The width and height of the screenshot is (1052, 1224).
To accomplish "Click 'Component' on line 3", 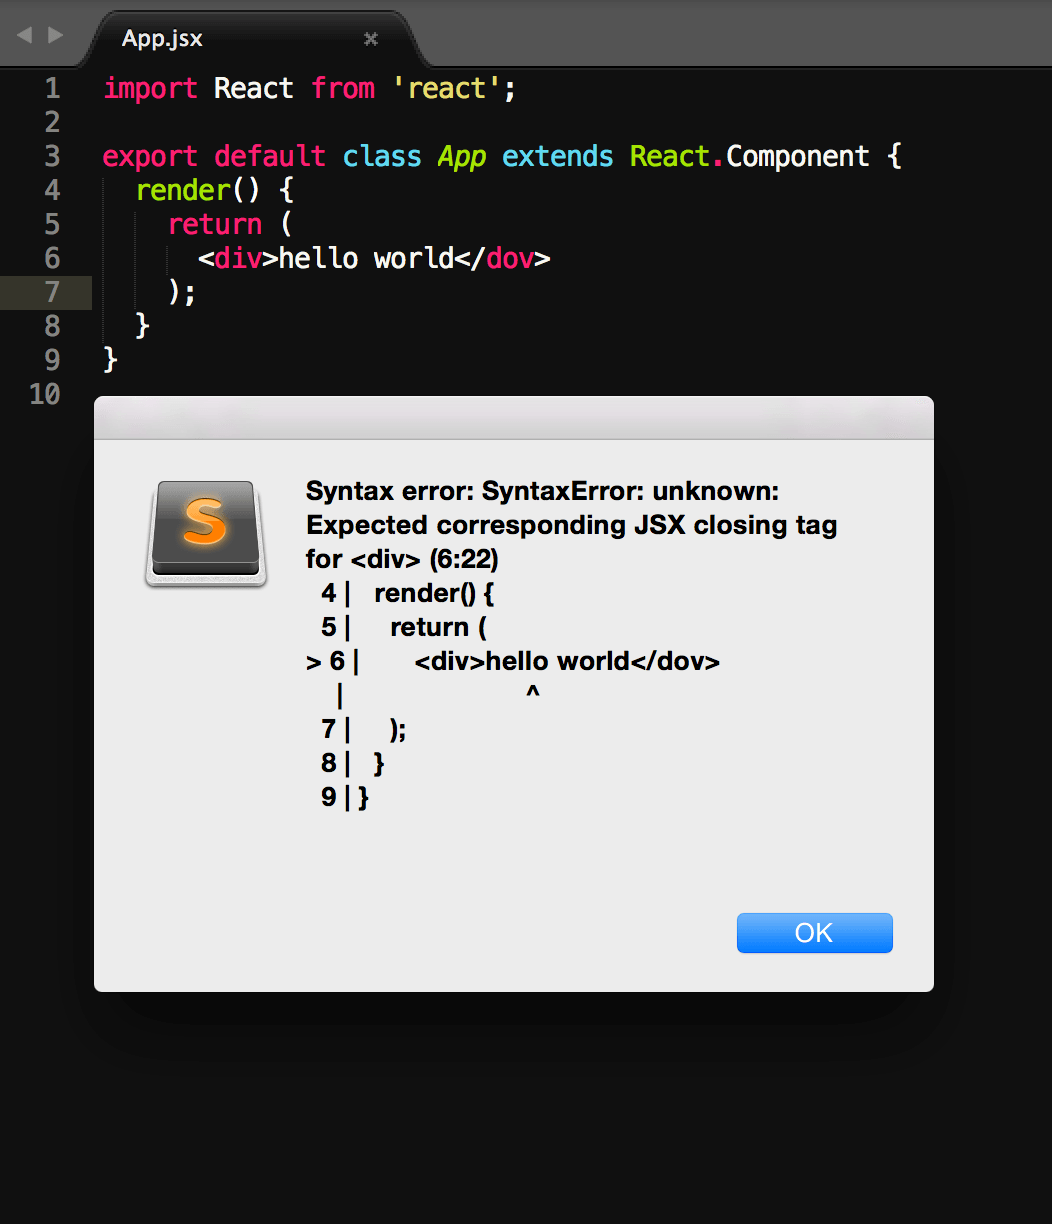I will (798, 157).
